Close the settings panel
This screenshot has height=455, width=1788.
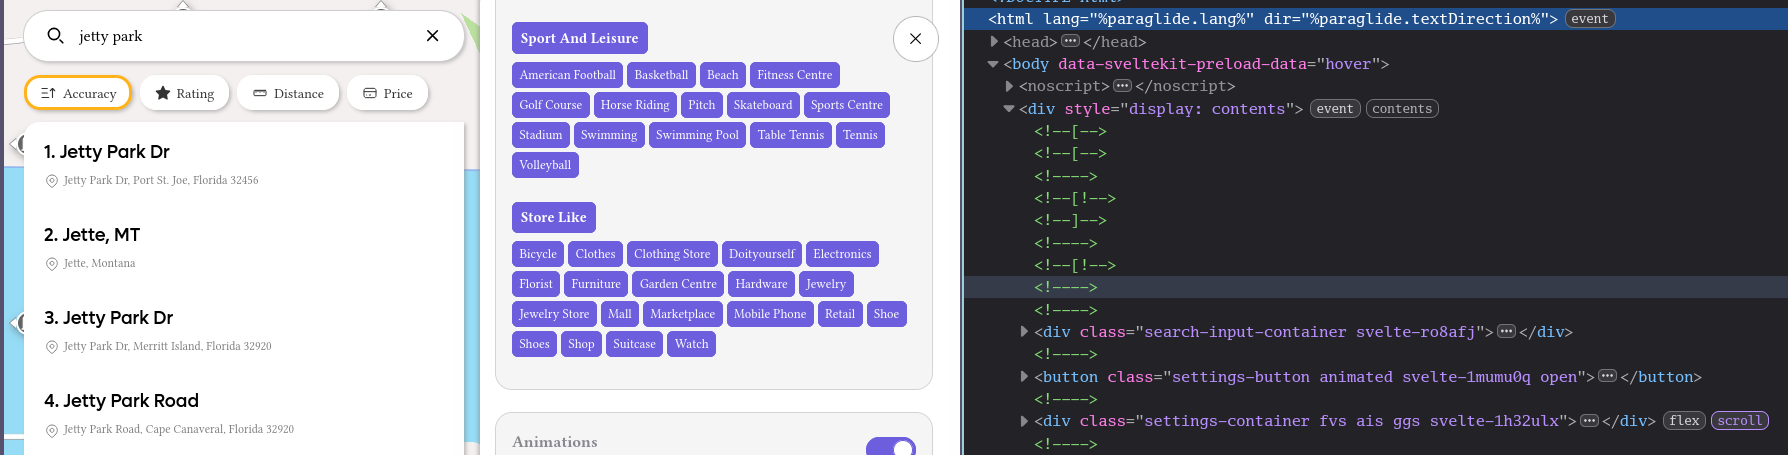coord(915,39)
